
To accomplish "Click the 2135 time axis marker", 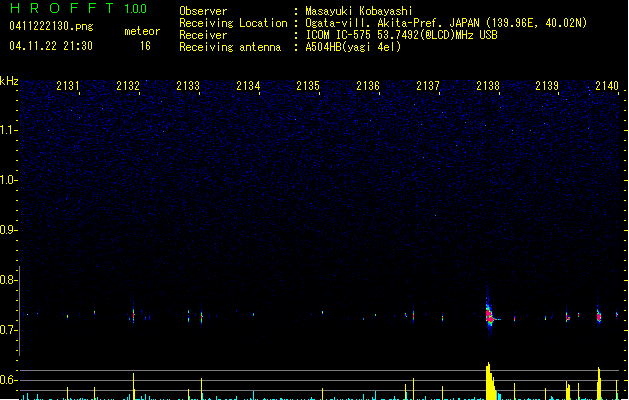I will pos(308,86).
